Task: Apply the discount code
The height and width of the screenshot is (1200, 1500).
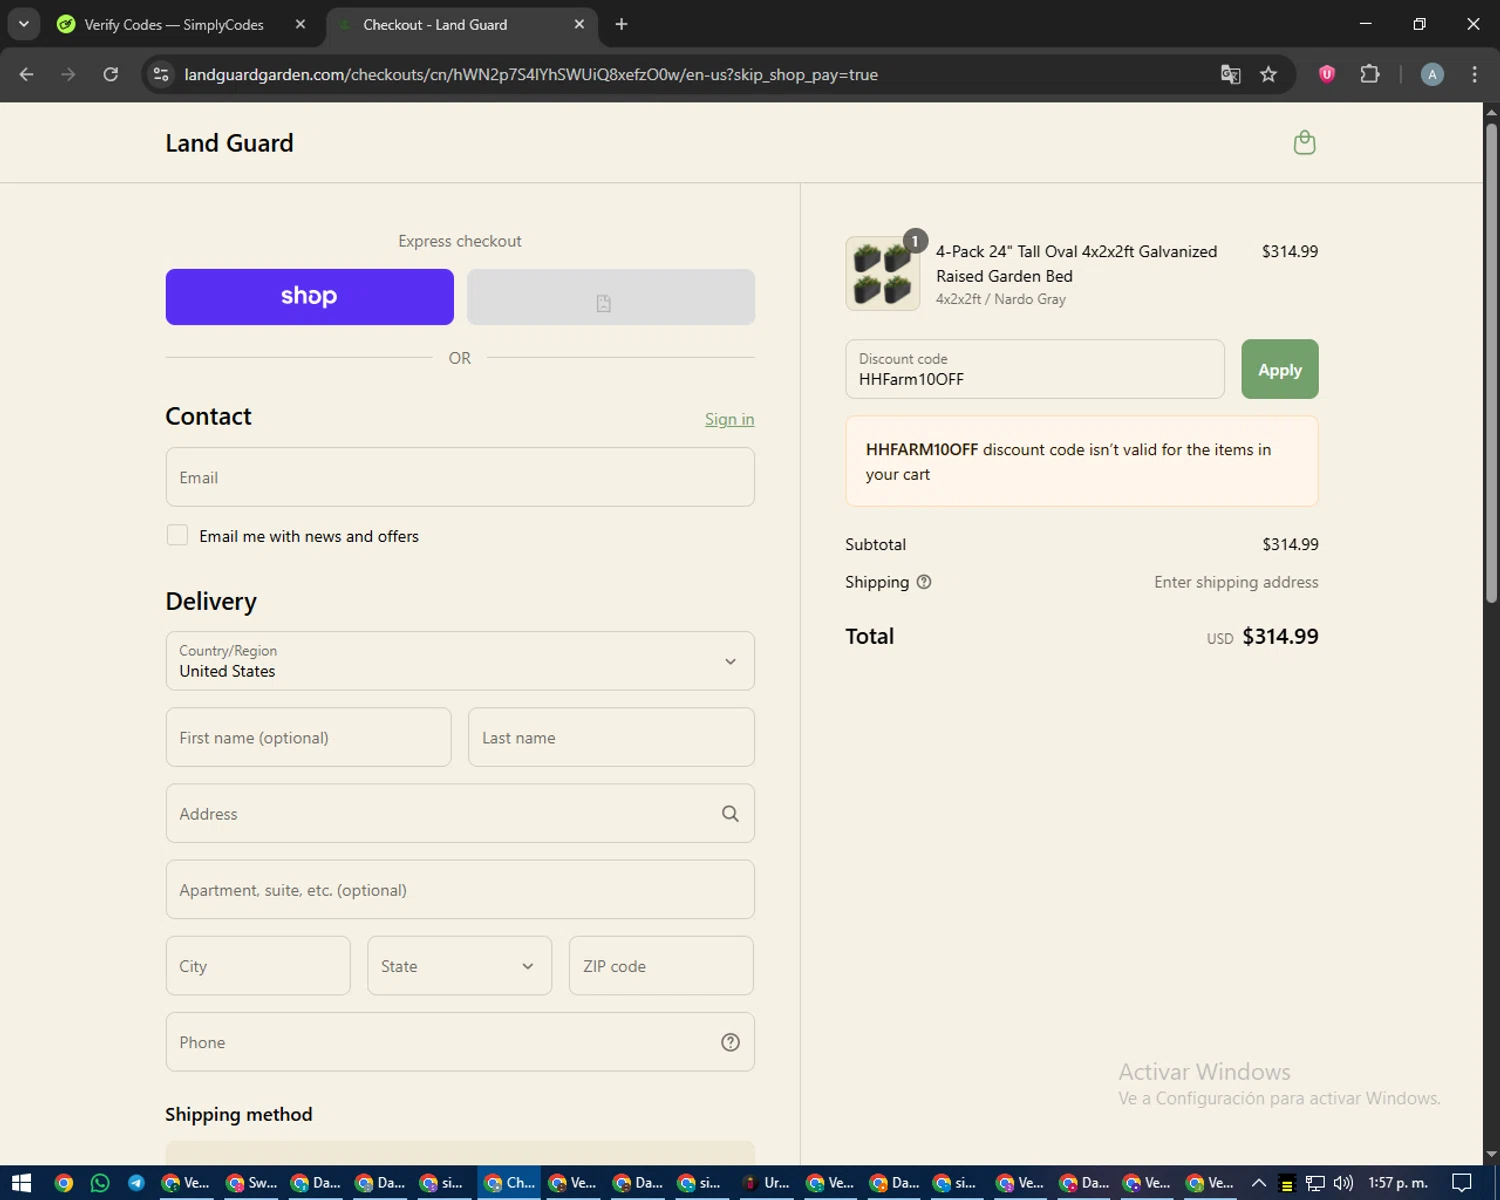Action: point(1280,369)
